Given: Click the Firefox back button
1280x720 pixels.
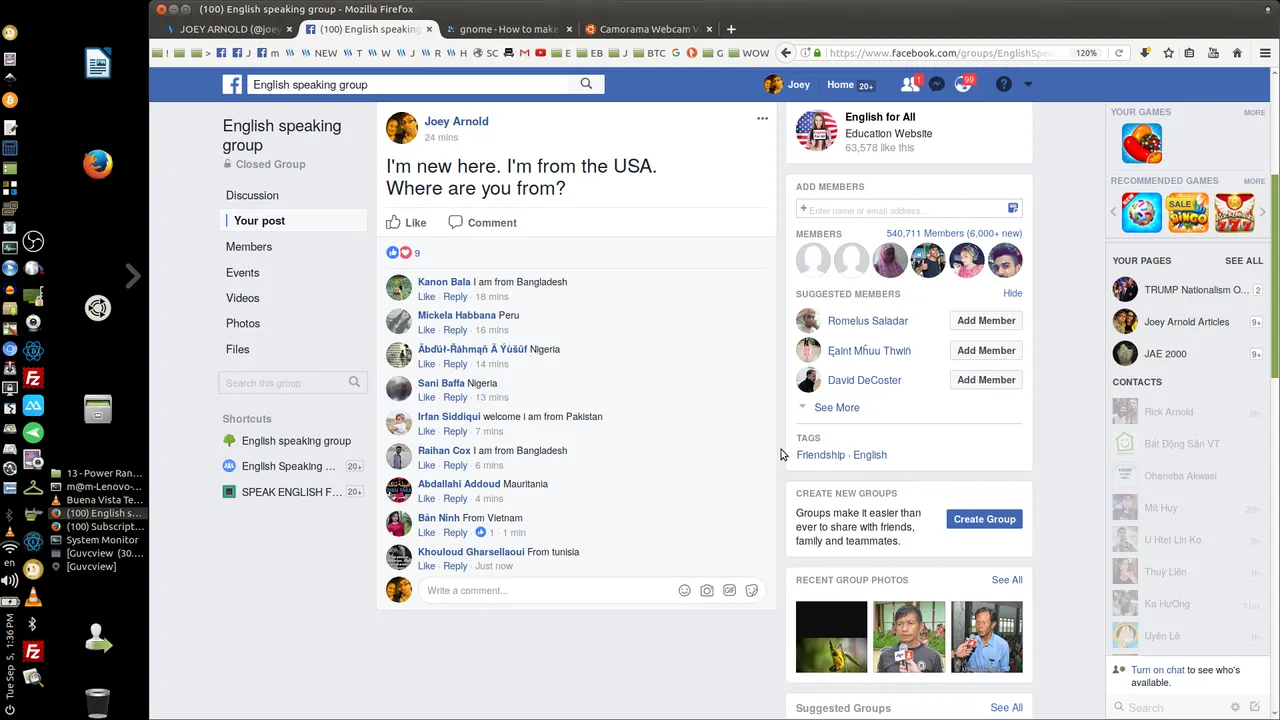Looking at the screenshot, I should click(x=786, y=53).
